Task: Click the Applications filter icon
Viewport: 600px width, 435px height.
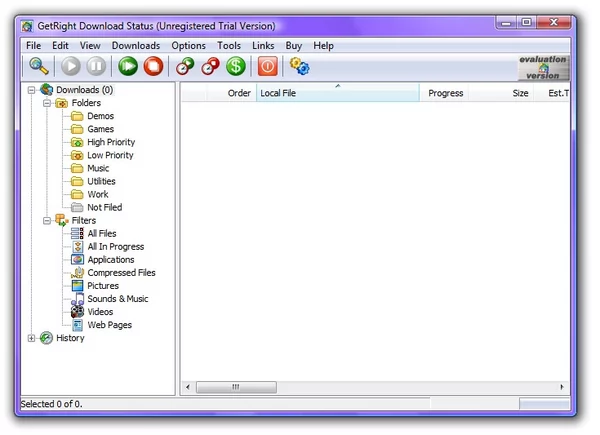Action: (x=77, y=259)
